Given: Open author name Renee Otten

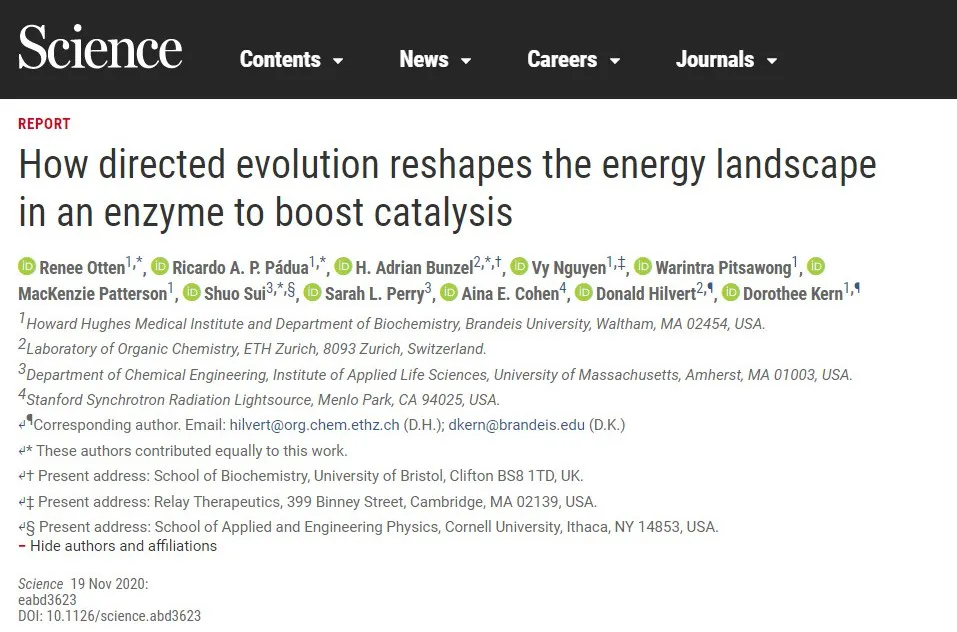Looking at the screenshot, I should 82,268.
